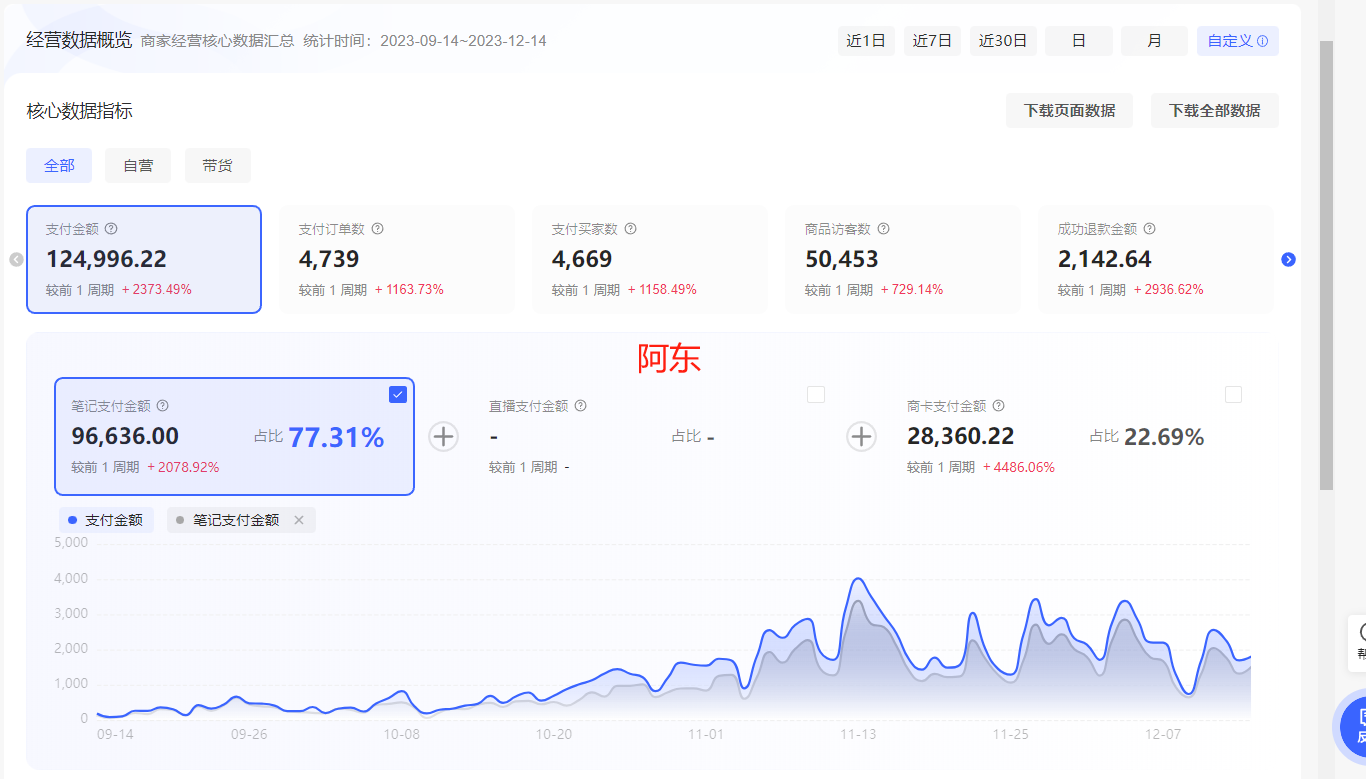Uncheck the 笔记支付金额 checkbox
1366x779 pixels.
398,395
